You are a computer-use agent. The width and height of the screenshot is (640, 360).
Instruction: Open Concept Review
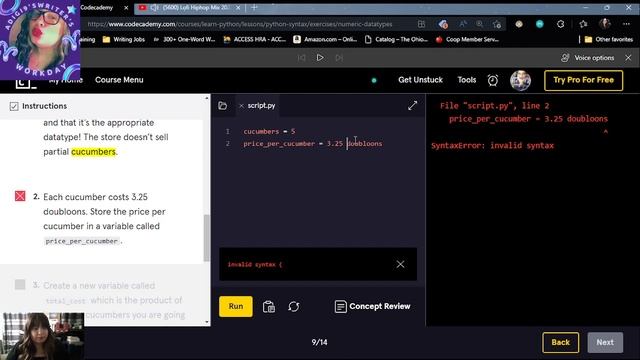372,307
